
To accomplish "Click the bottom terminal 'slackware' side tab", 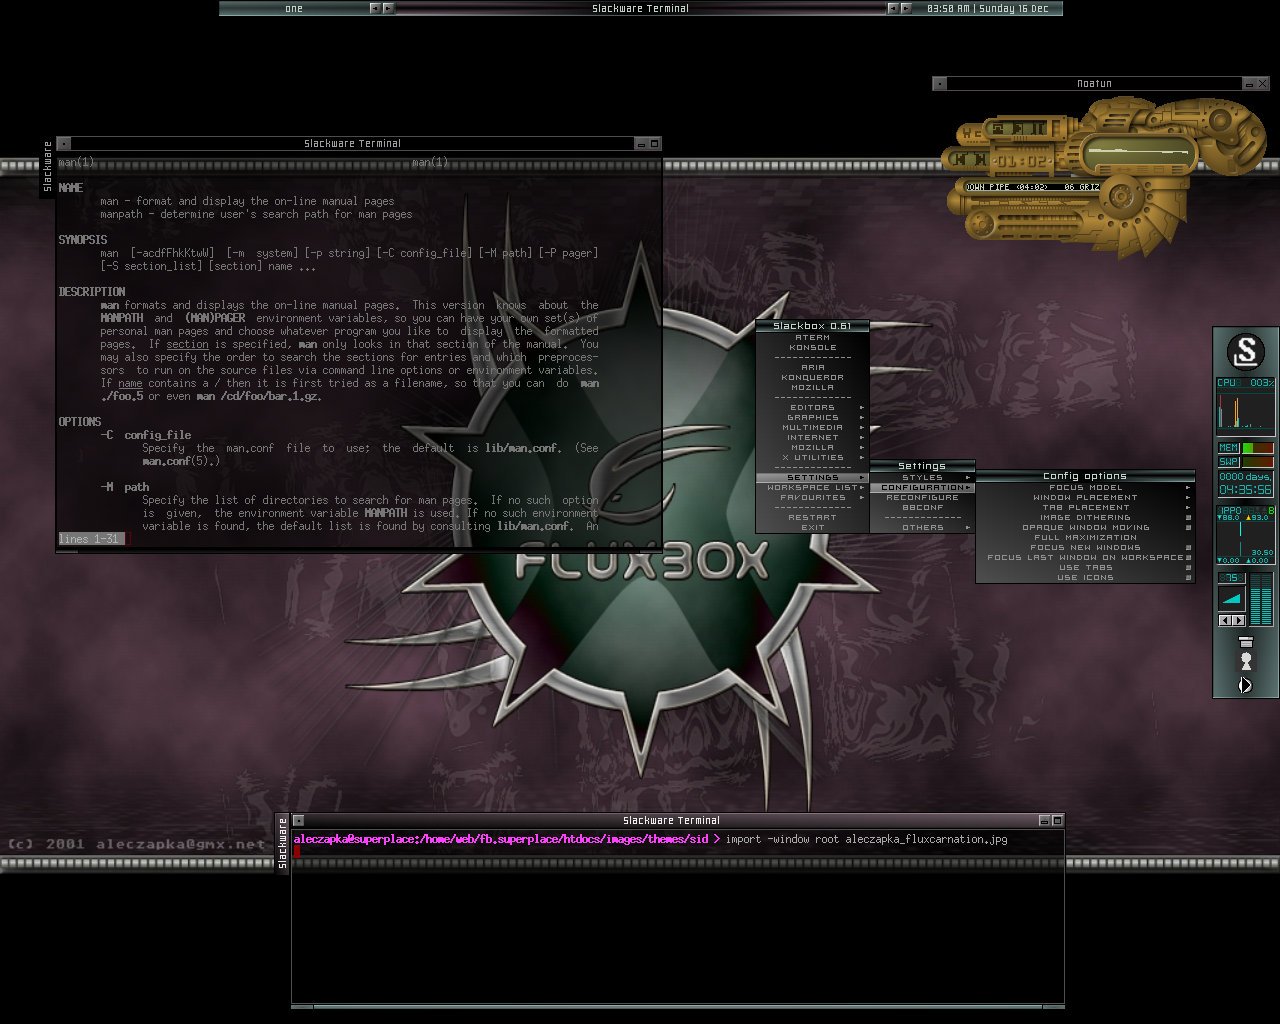I will pos(283,844).
